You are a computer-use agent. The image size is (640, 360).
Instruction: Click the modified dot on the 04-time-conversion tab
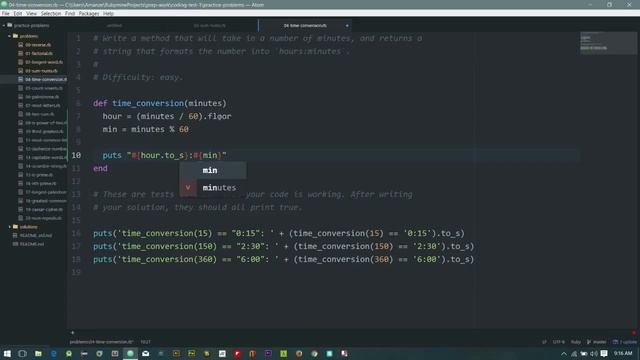point(347,26)
